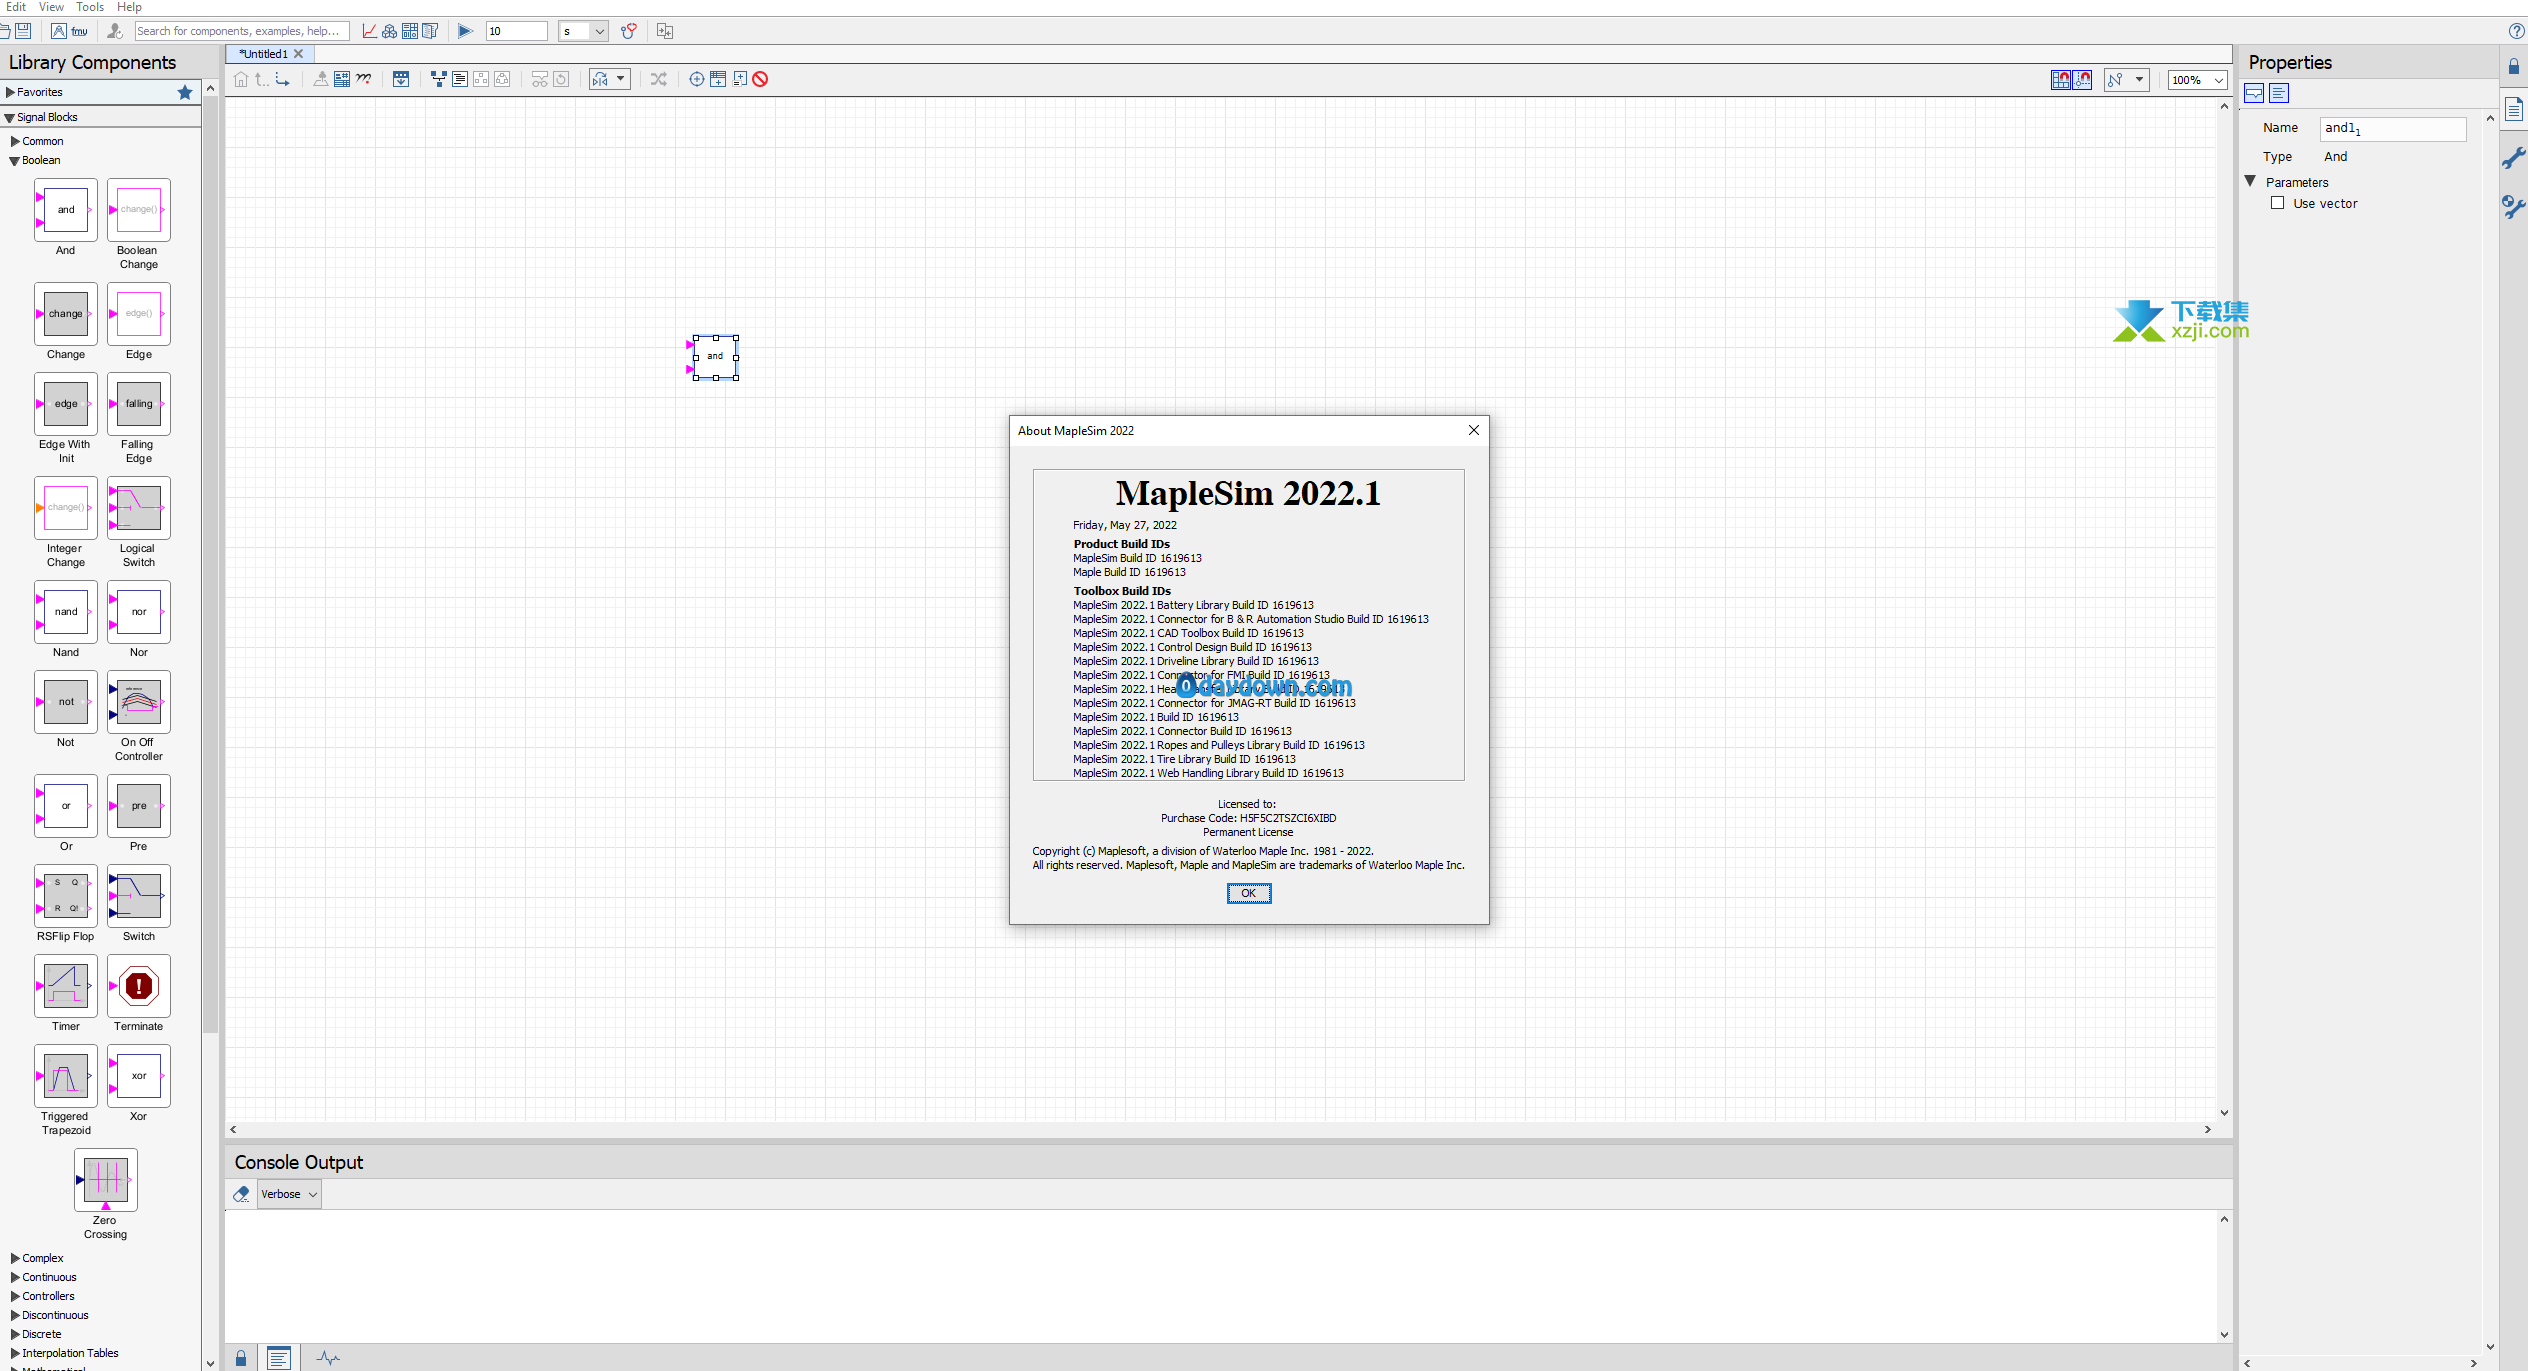Collapse the Signal Blocks palette

pos(10,117)
